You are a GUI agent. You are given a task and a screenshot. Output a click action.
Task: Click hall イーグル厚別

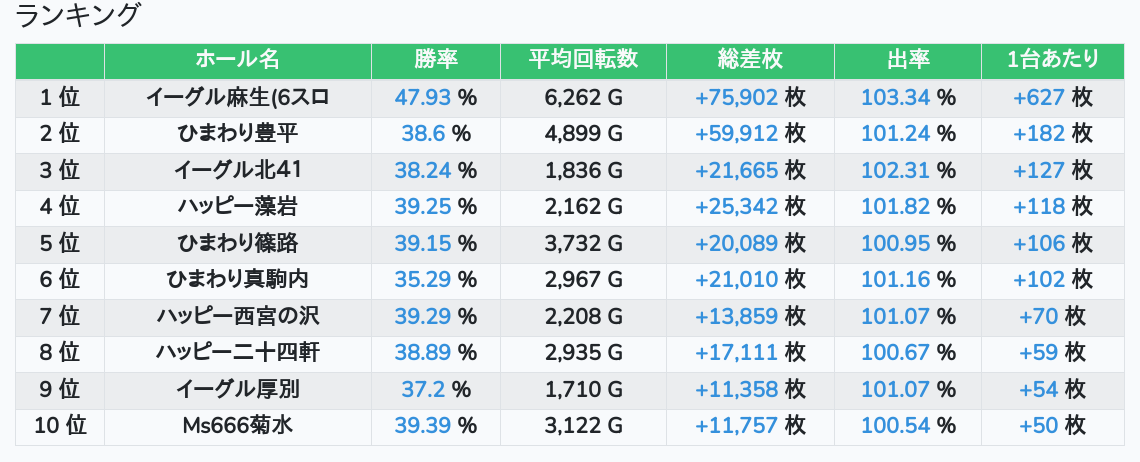tap(237, 389)
